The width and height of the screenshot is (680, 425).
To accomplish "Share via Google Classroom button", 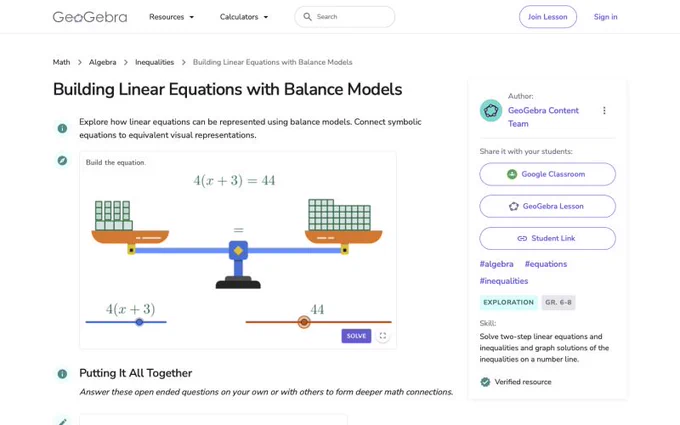I will 547,174.
